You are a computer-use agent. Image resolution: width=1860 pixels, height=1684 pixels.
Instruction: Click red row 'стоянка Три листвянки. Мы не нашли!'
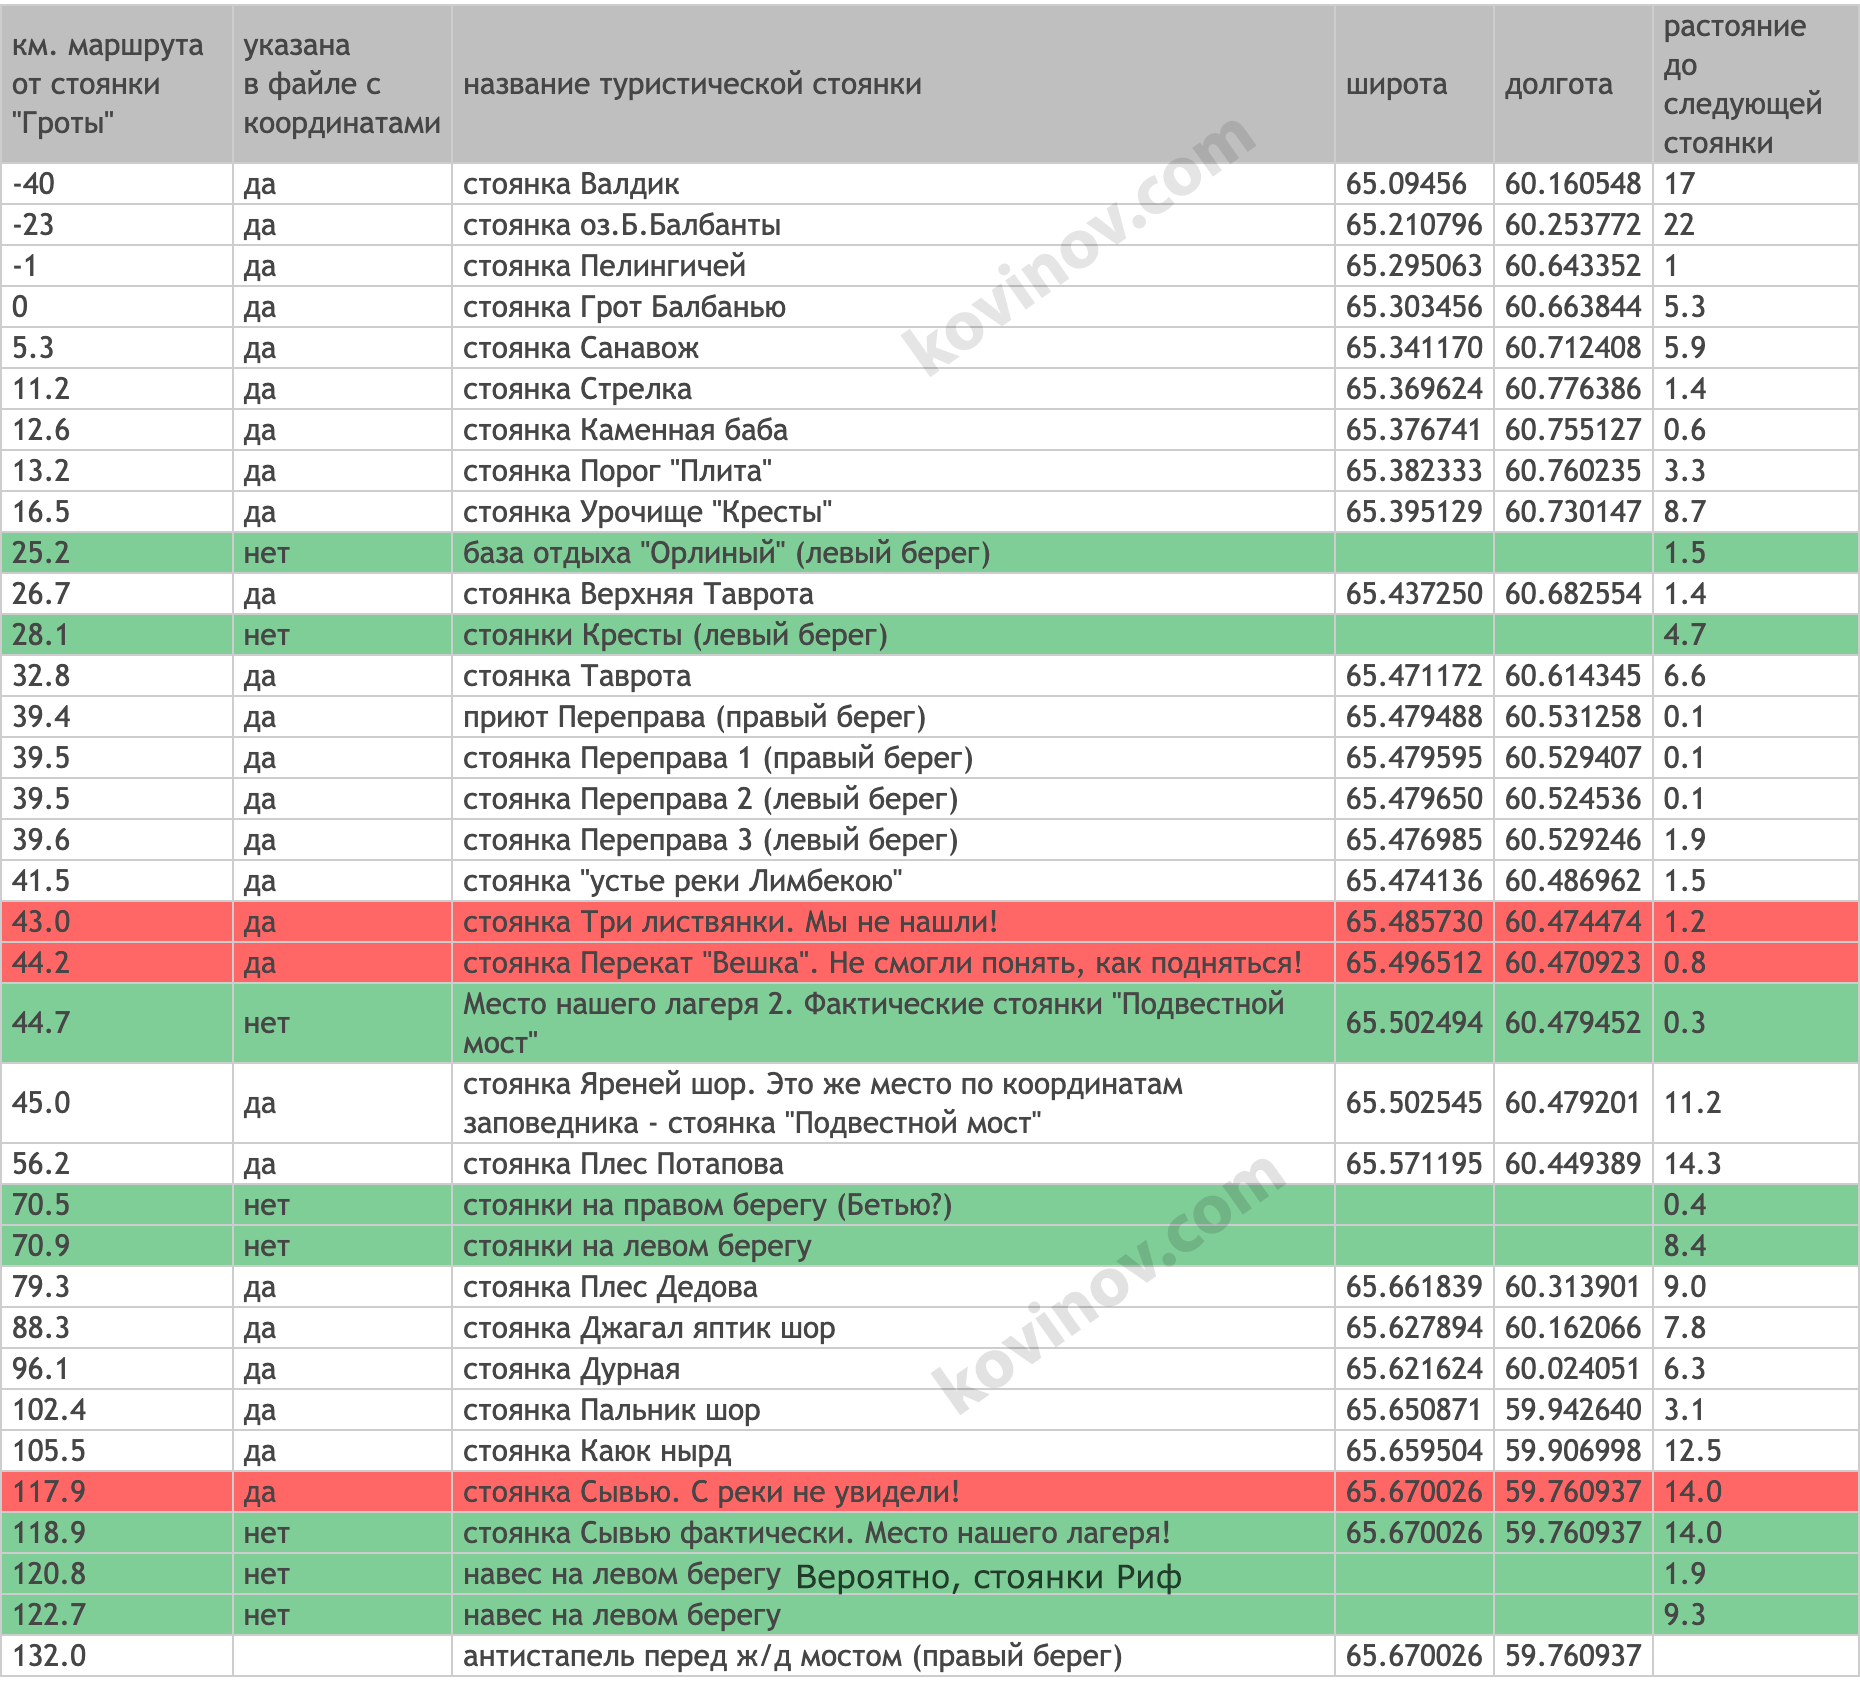[930, 922]
